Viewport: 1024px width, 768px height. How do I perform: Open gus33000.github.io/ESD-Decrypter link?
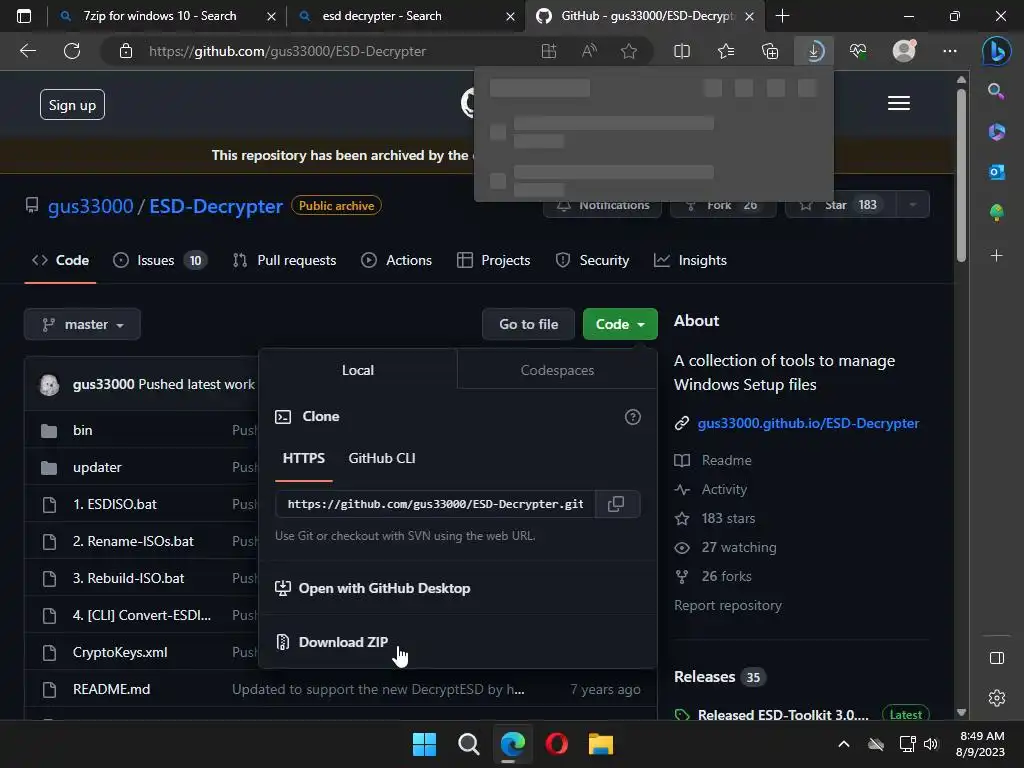click(808, 423)
